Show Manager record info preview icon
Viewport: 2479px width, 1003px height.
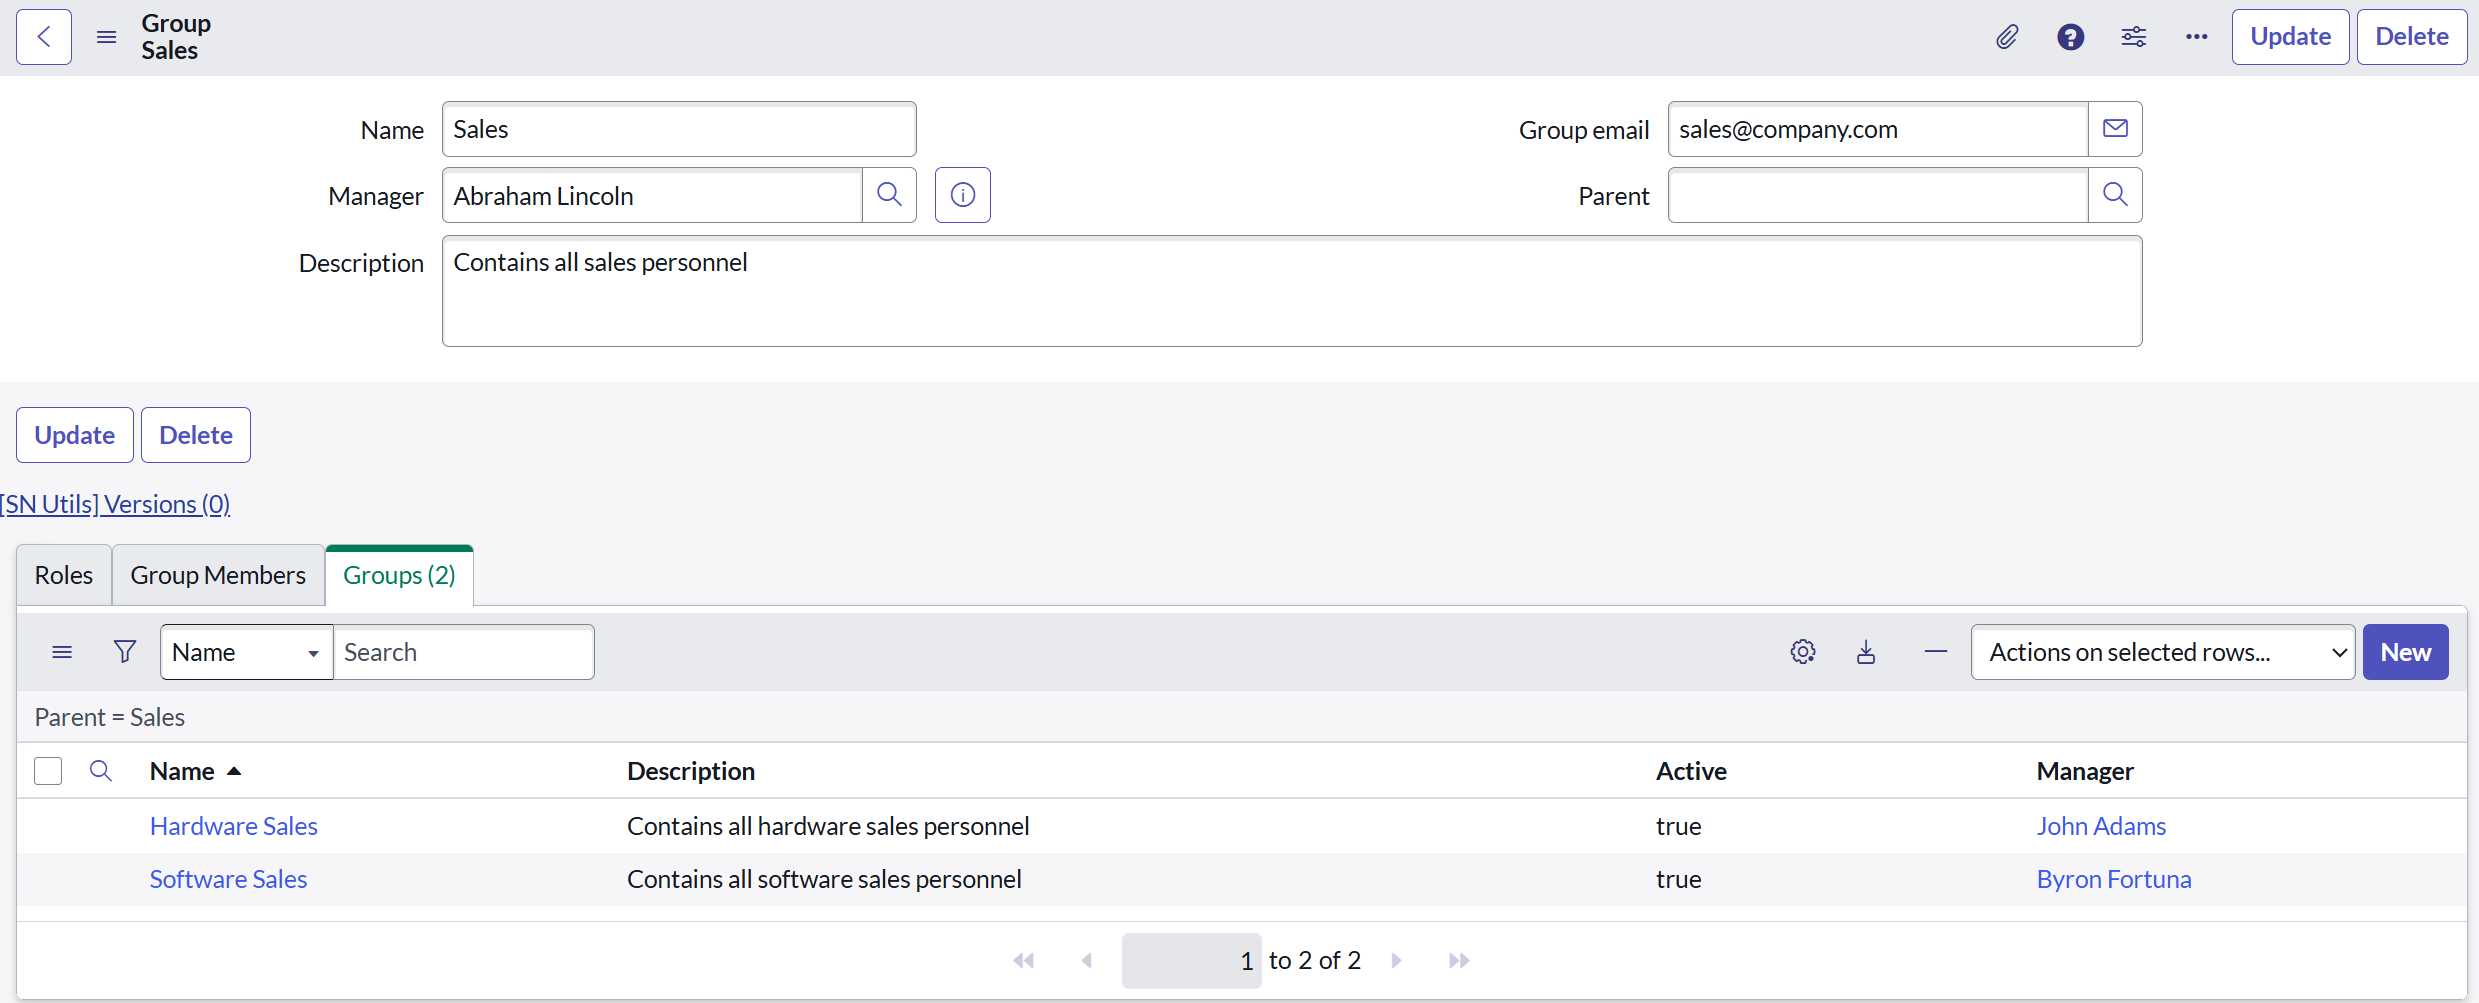coord(962,195)
